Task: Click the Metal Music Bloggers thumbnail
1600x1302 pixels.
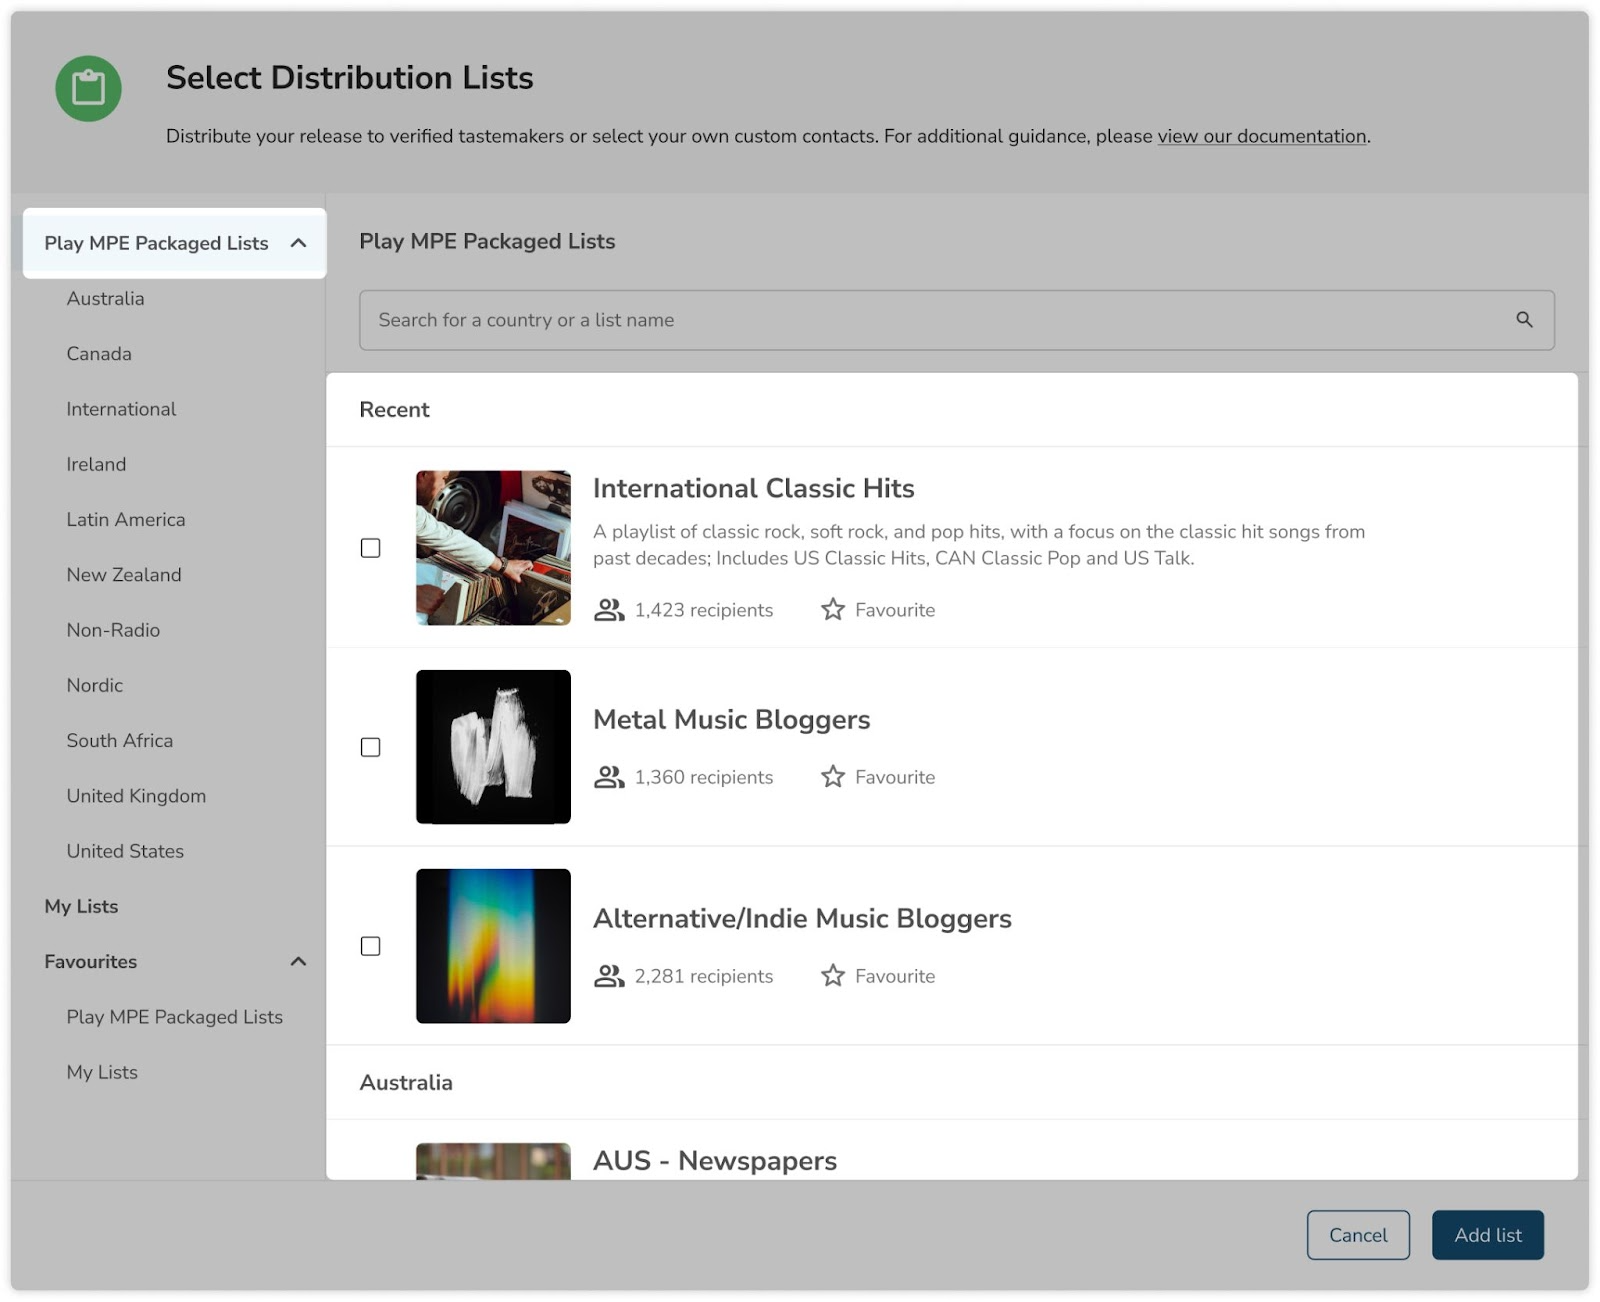Action: click(x=493, y=747)
